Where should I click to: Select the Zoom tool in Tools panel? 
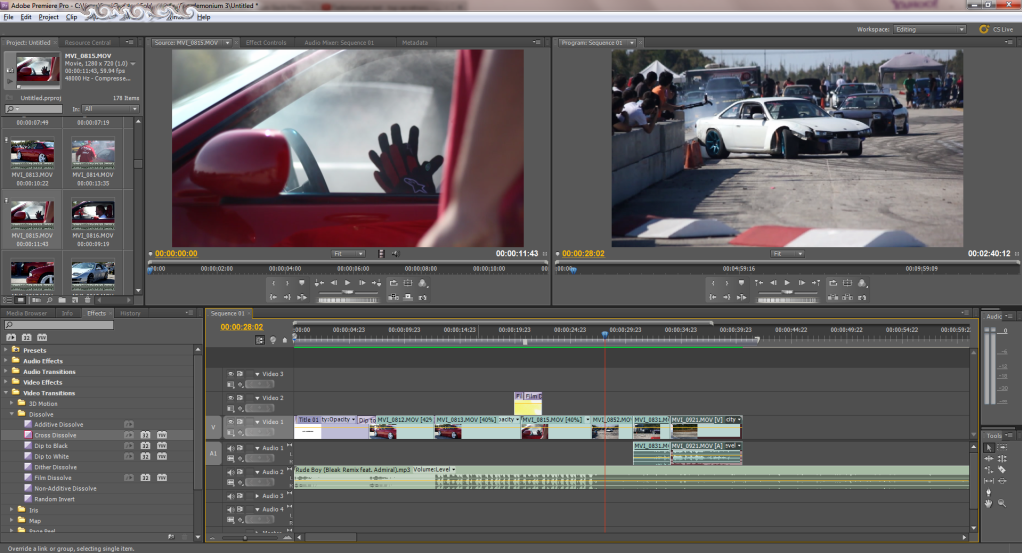point(1002,503)
